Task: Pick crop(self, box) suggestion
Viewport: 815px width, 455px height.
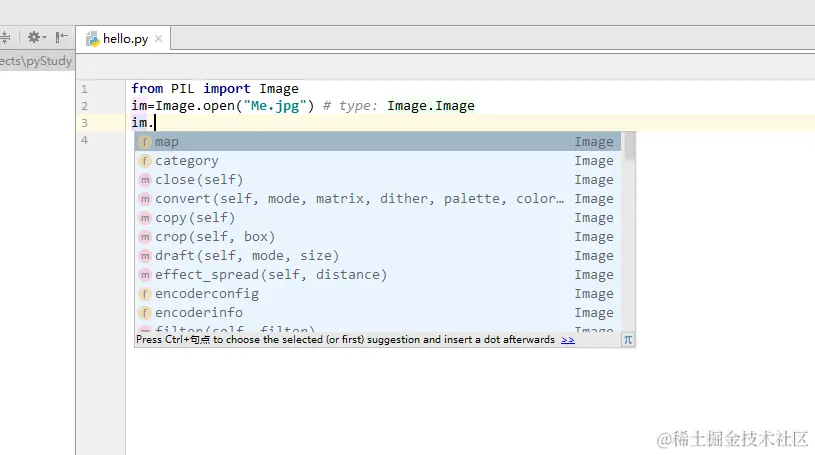Action: (x=378, y=237)
